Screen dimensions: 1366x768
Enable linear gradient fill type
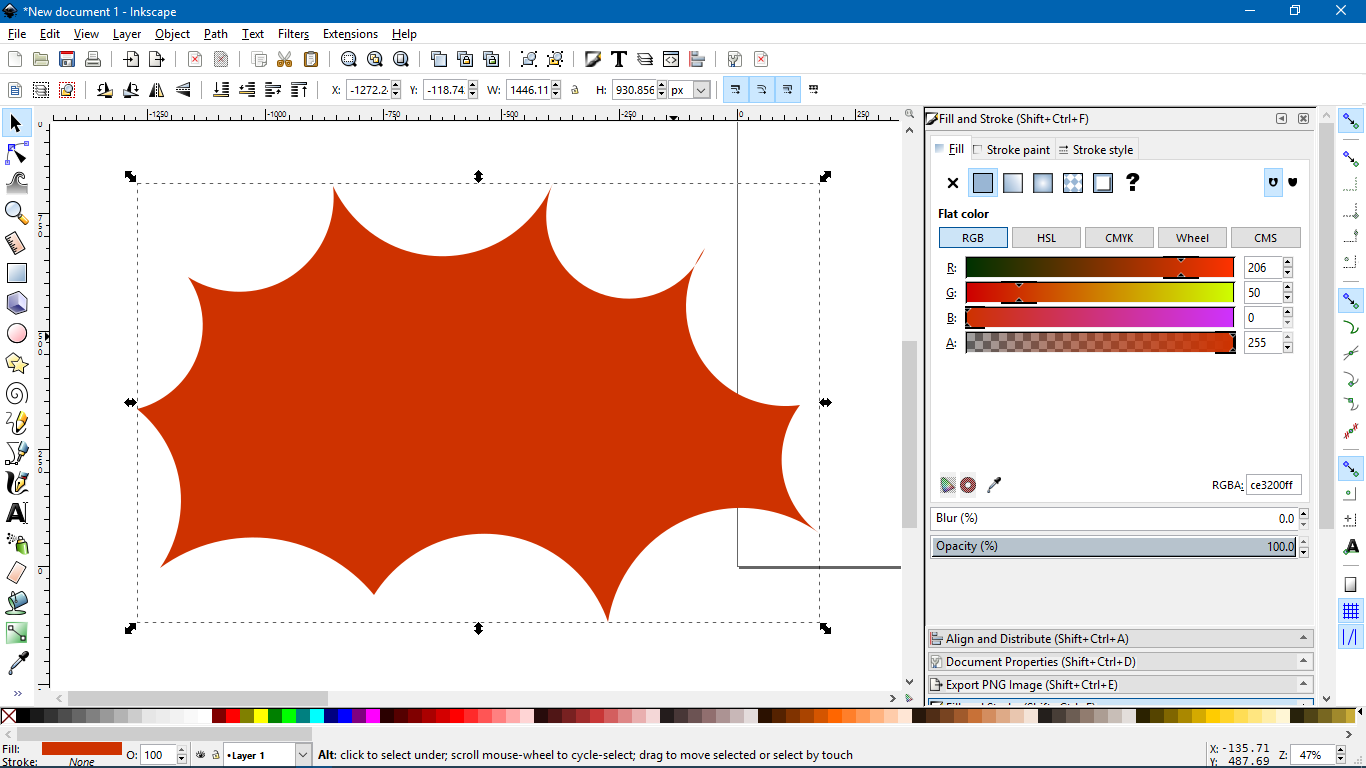1013,183
